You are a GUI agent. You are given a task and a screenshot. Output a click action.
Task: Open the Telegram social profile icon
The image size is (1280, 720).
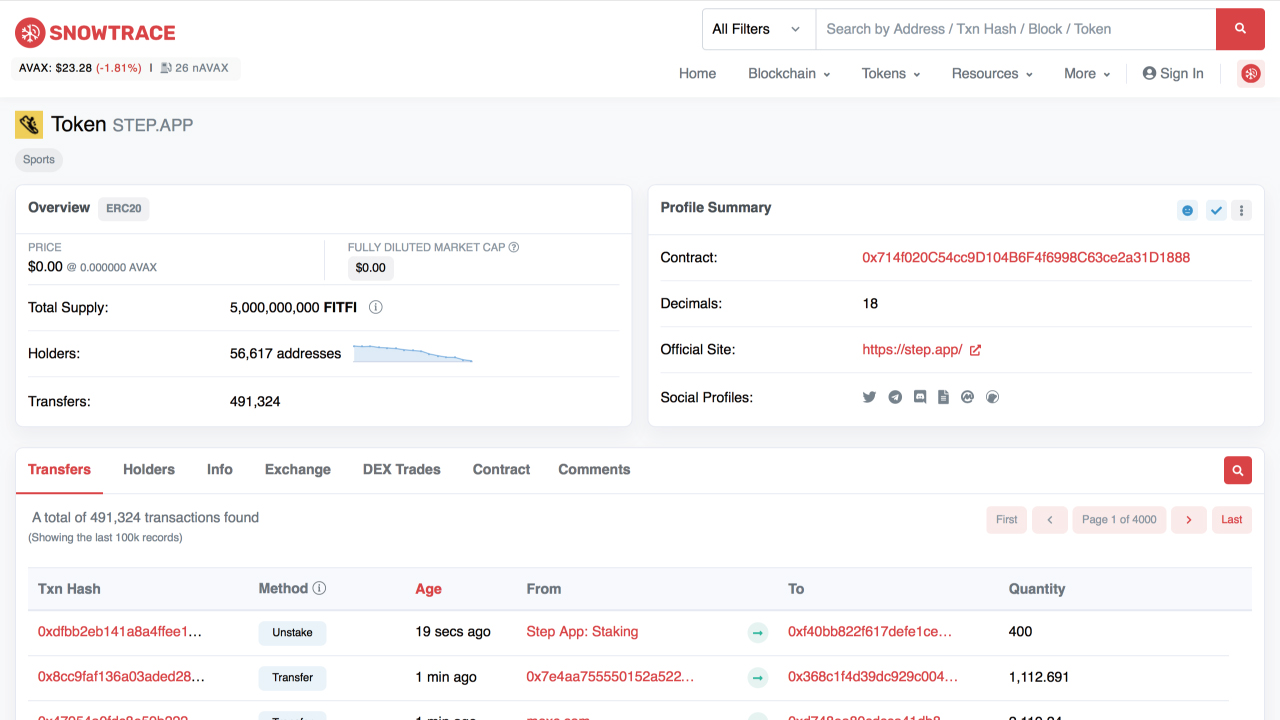tap(895, 397)
